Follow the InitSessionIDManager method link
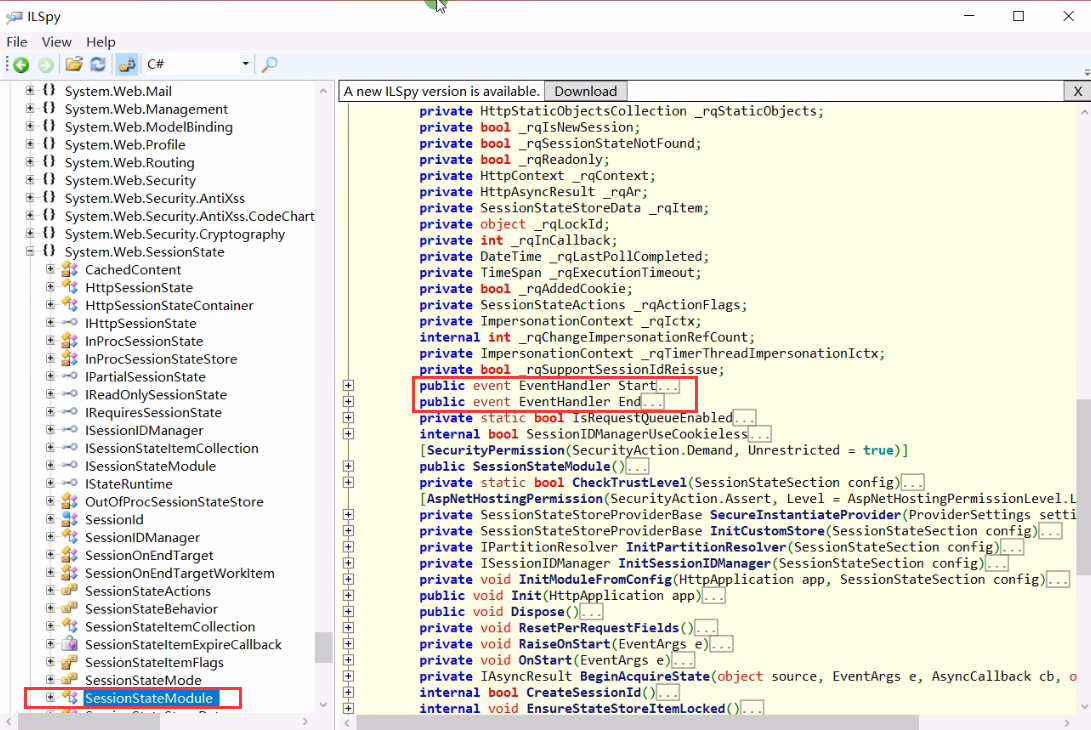Screen dimensions: 1091x730 point(694,563)
